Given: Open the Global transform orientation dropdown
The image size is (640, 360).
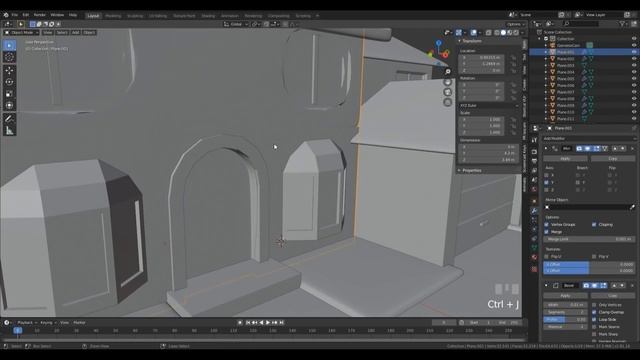Looking at the screenshot, I should tap(236, 24).
